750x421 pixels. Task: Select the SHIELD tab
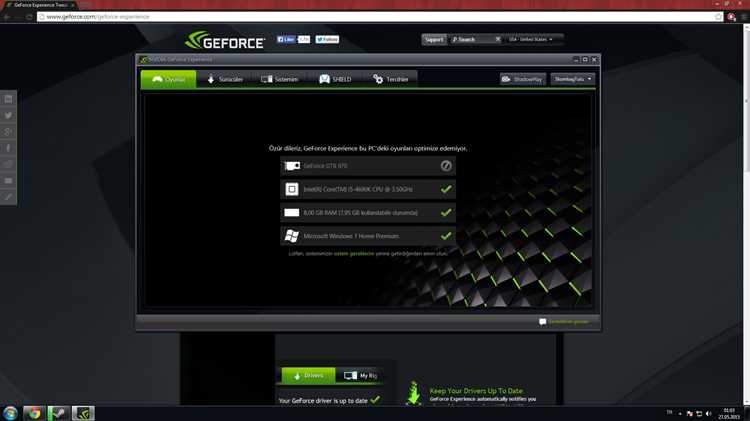pos(335,79)
